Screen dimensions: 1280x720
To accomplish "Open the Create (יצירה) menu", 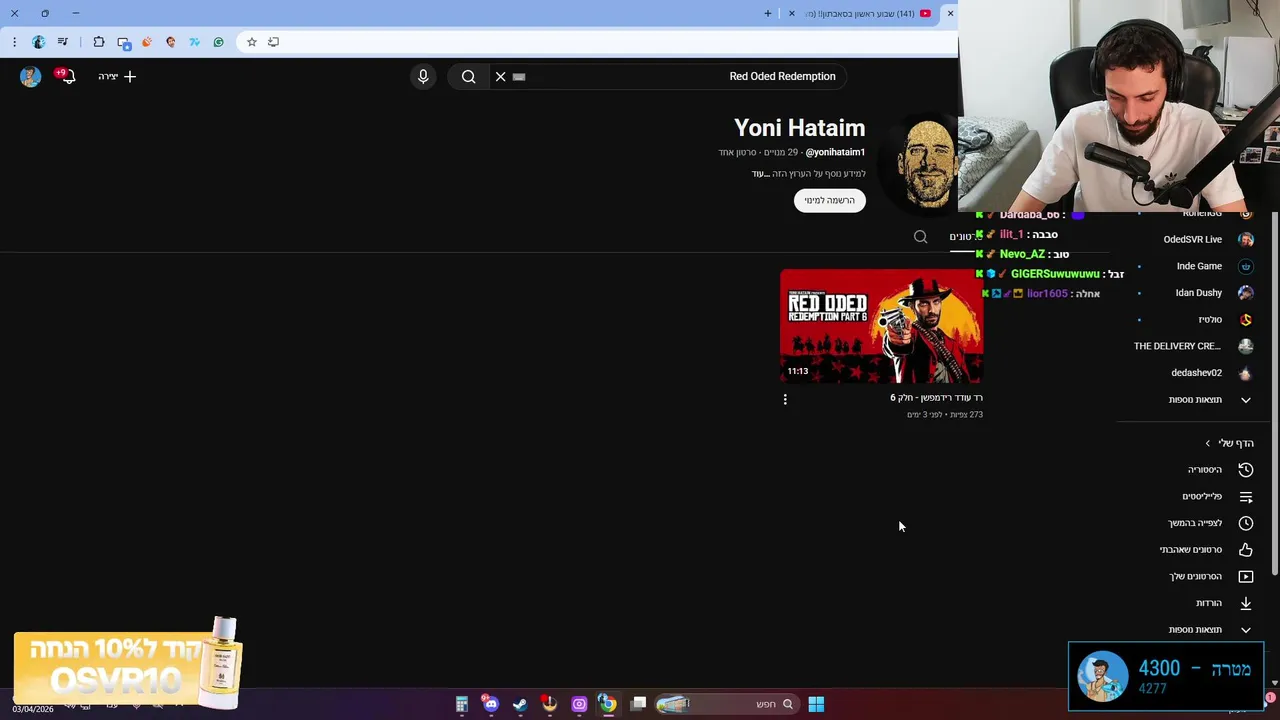I will click(117, 76).
